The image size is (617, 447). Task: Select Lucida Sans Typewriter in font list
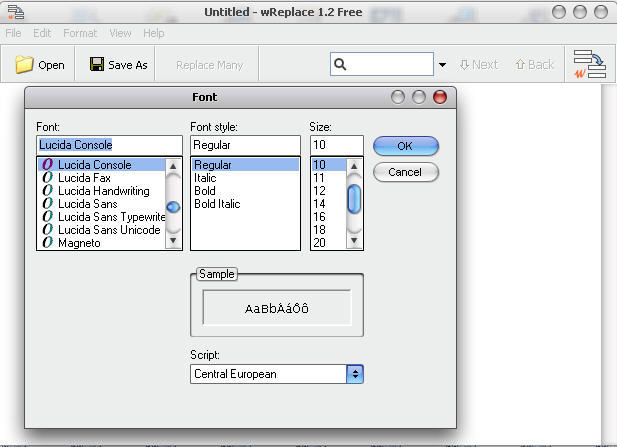click(102, 216)
